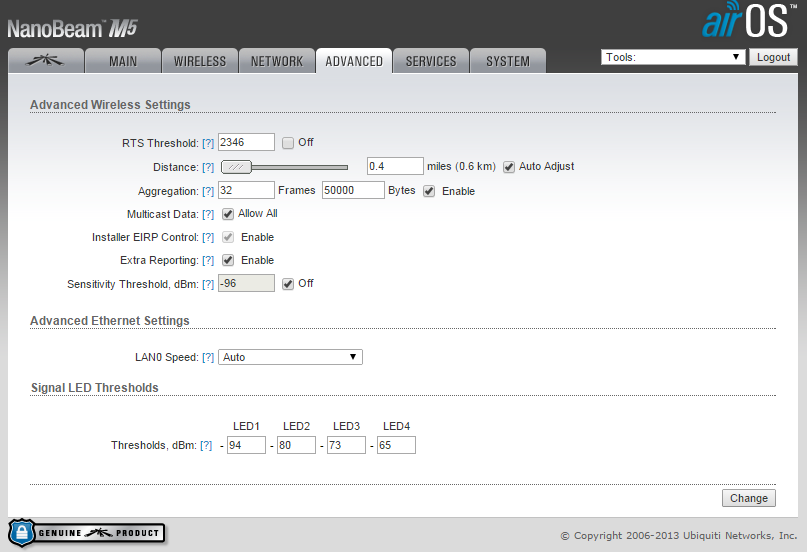Screen dimensions: 807x552
Task: Open RTS Threshold help [?] icon
Action: coord(208,143)
